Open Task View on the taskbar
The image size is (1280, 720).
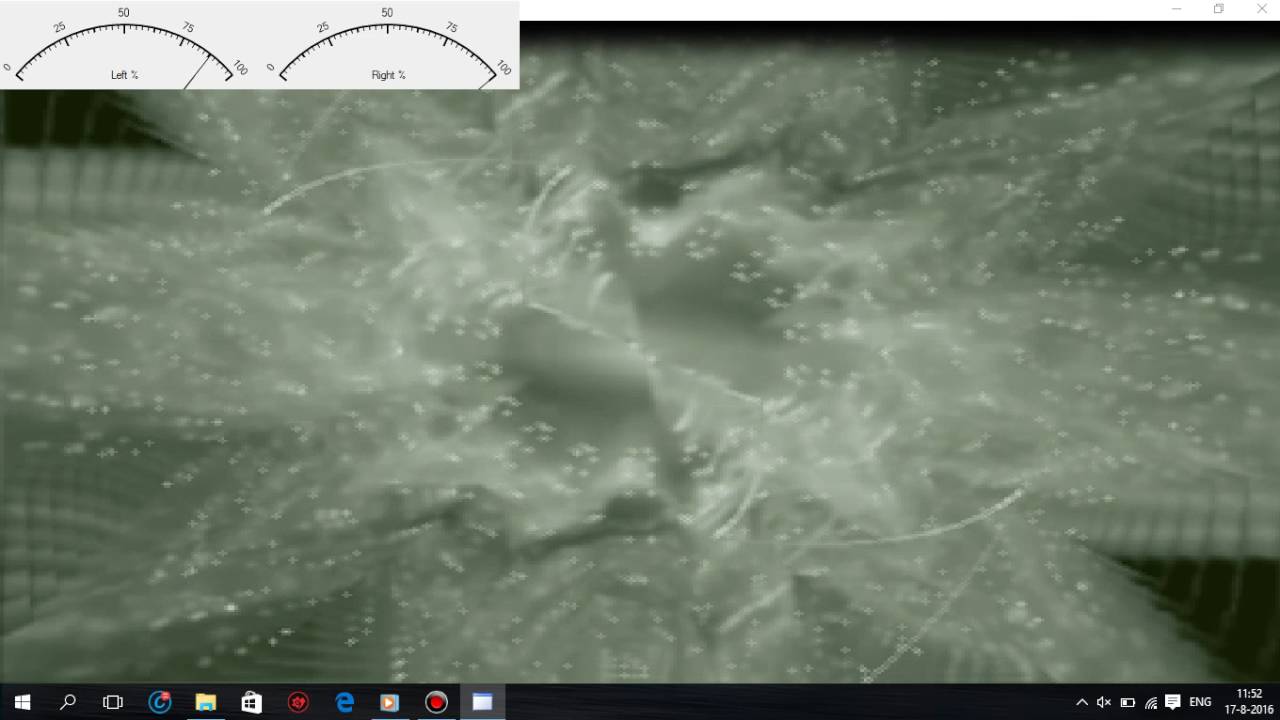pyautogui.click(x=113, y=702)
